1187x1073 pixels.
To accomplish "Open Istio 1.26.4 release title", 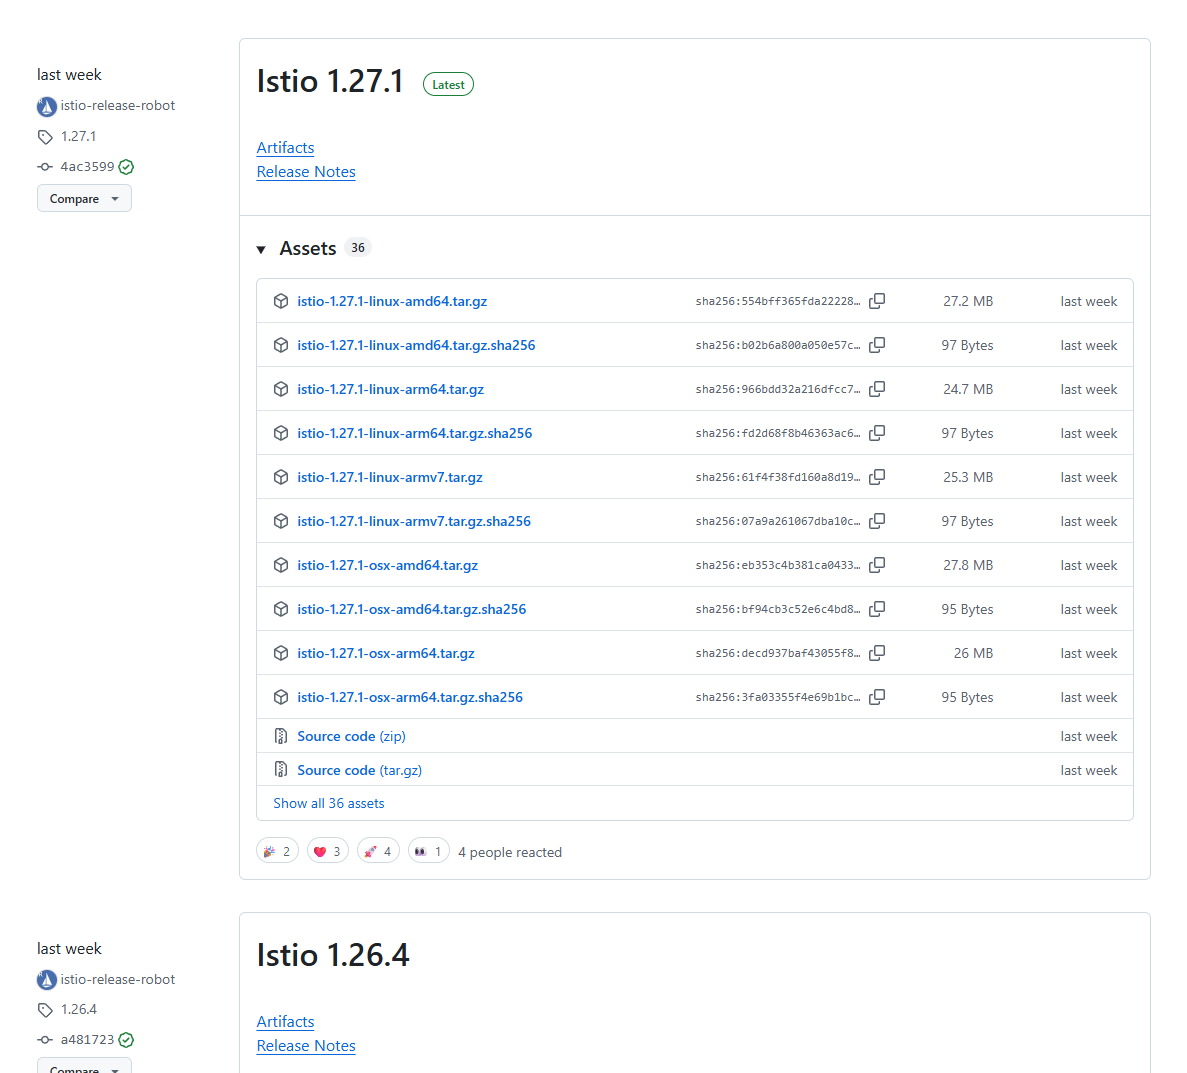I will click(333, 954).
